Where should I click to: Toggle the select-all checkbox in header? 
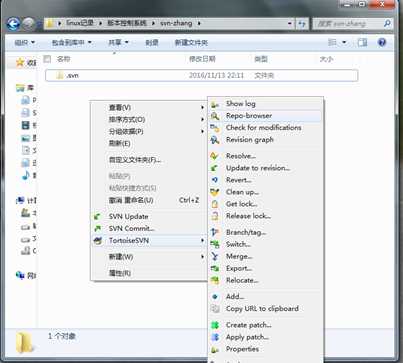pyautogui.click(x=47, y=59)
